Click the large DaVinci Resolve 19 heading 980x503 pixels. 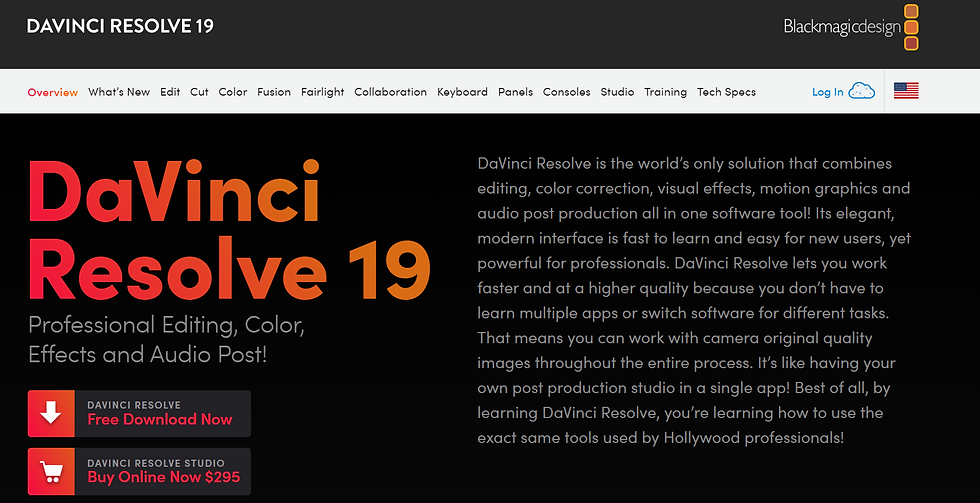click(x=229, y=231)
